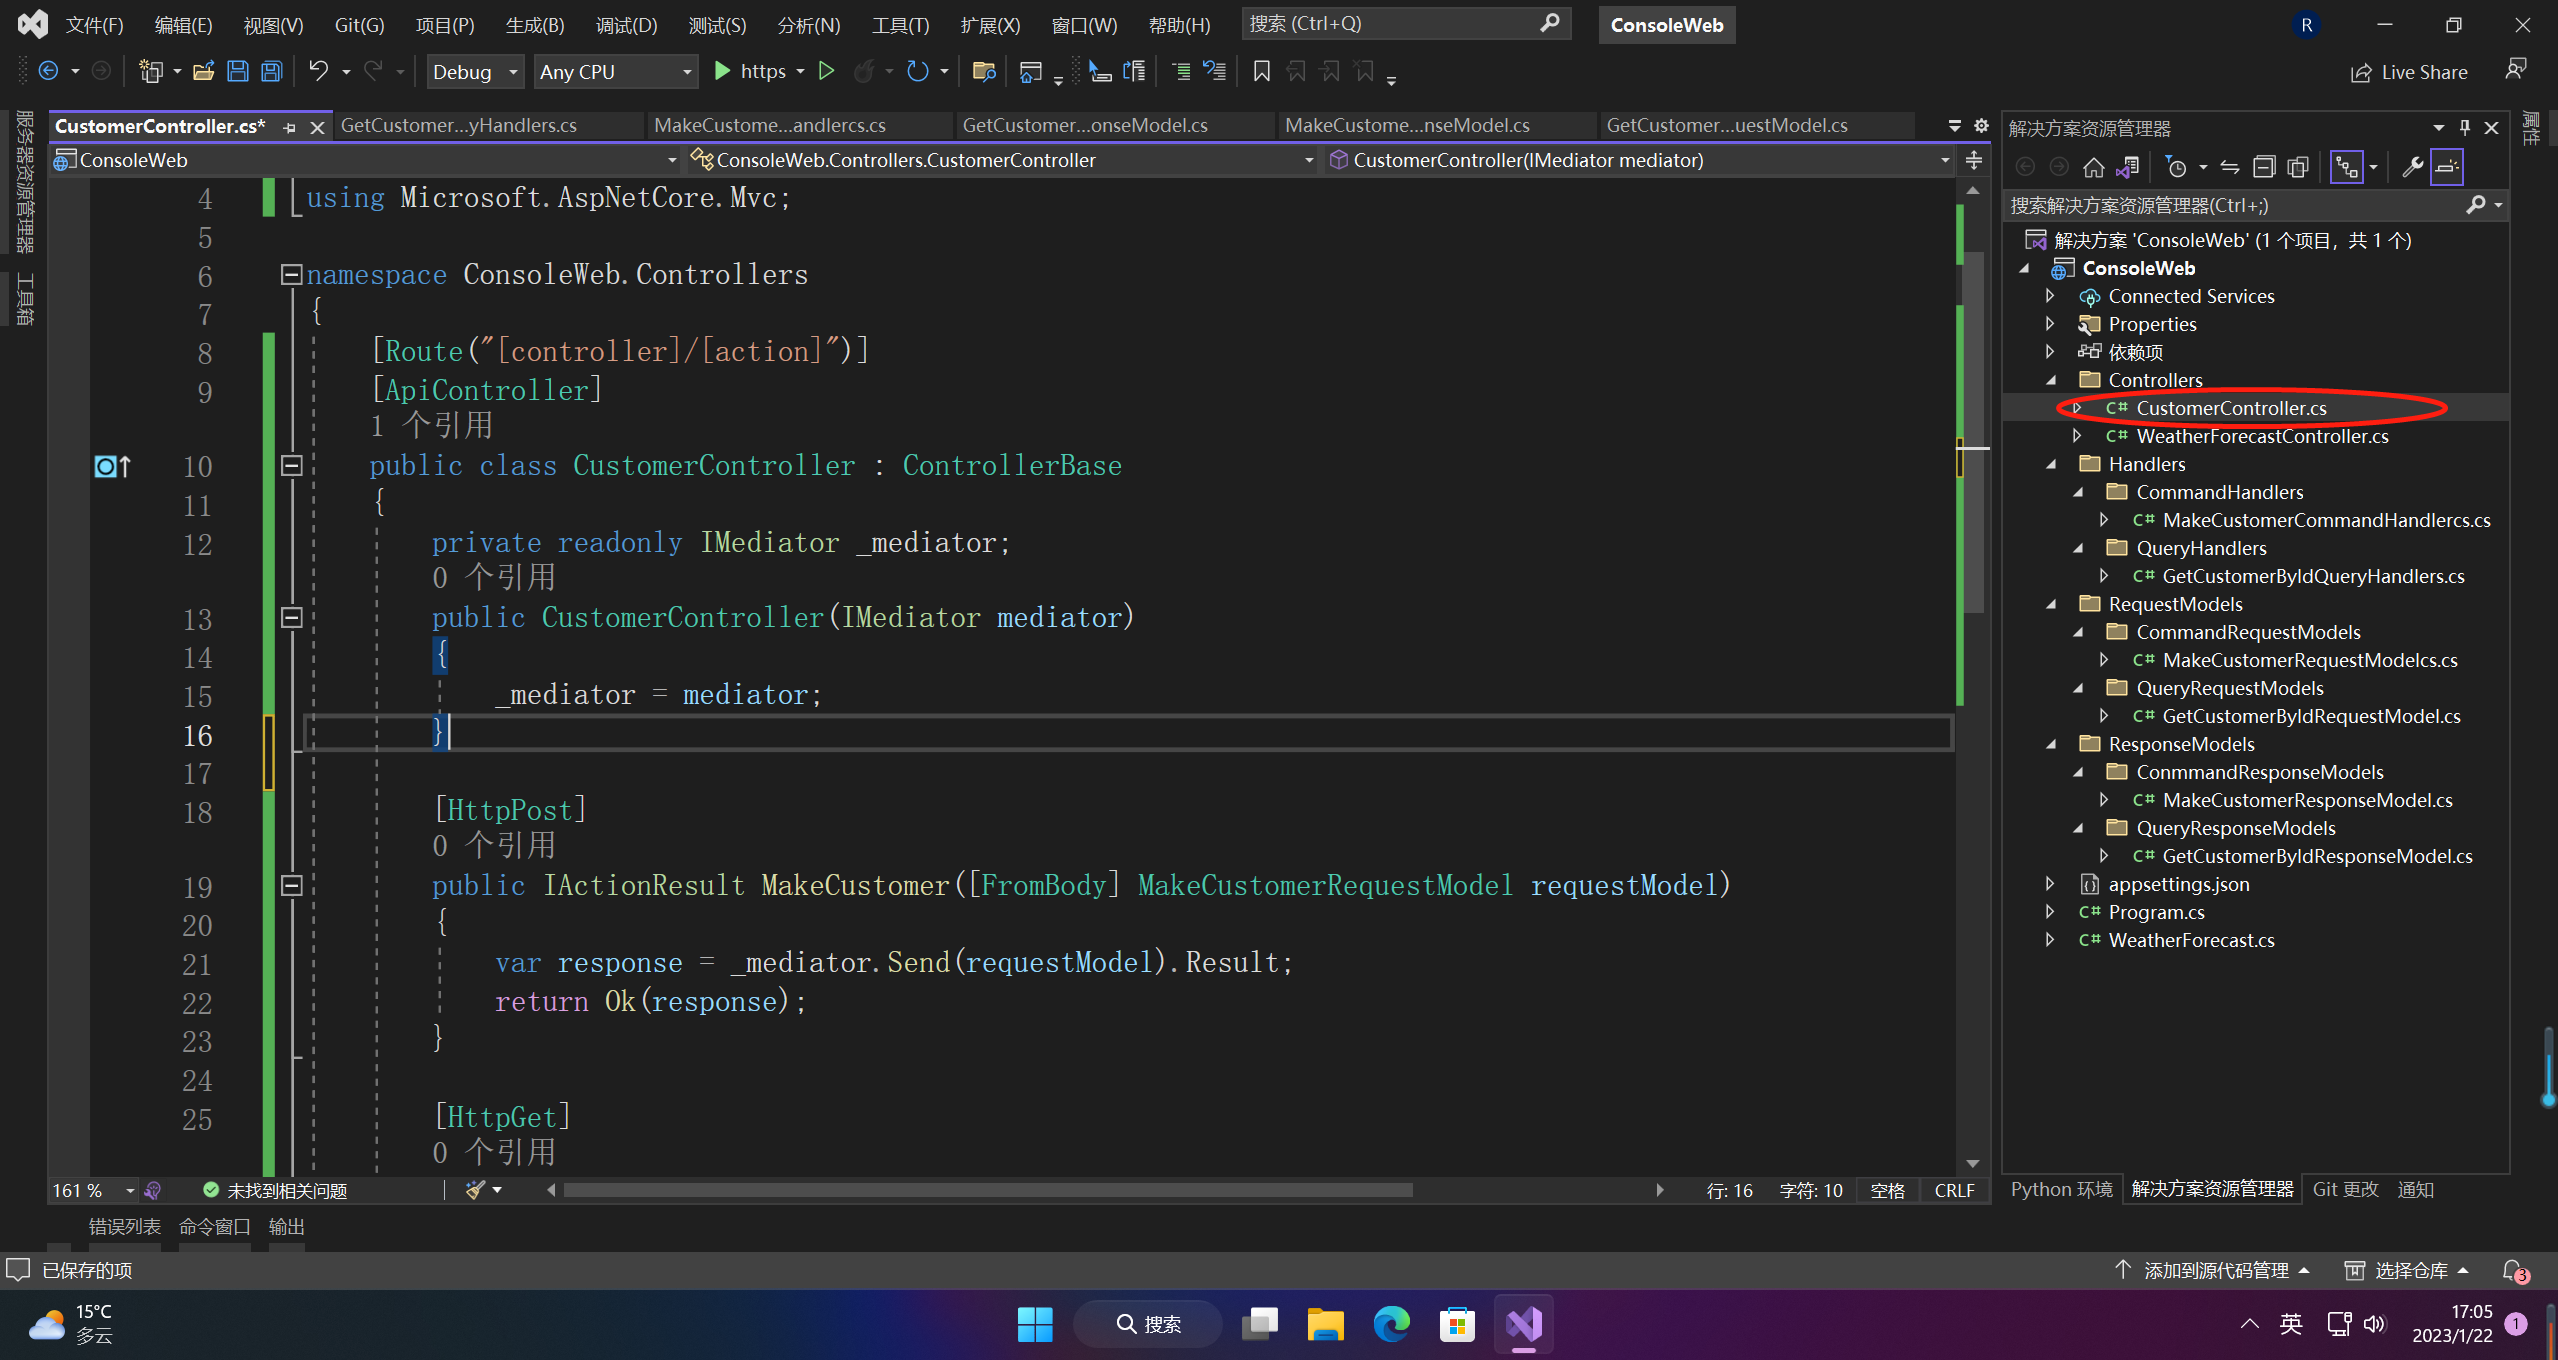Open Properties wrench icon in Solution Explorer
The height and width of the screenshot is (1360, 2558).
click(x=2413, y=167)
